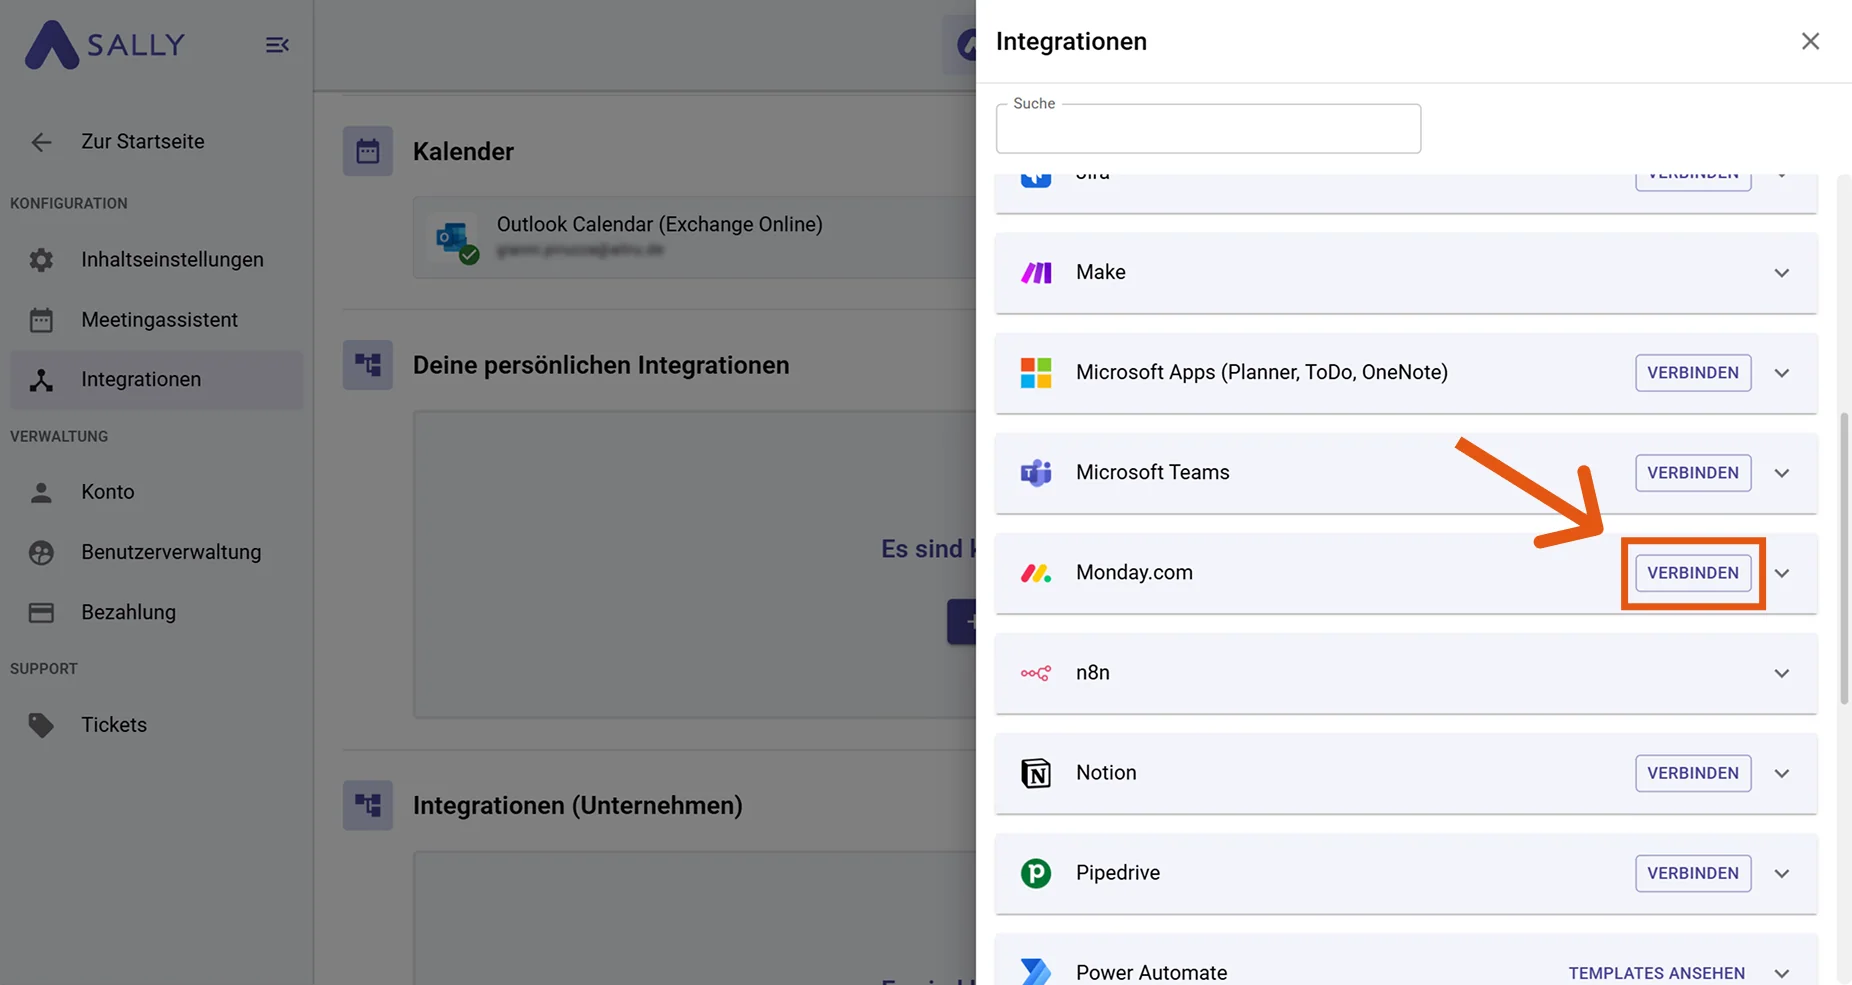Go to Zur Startseite

(143, 142)
